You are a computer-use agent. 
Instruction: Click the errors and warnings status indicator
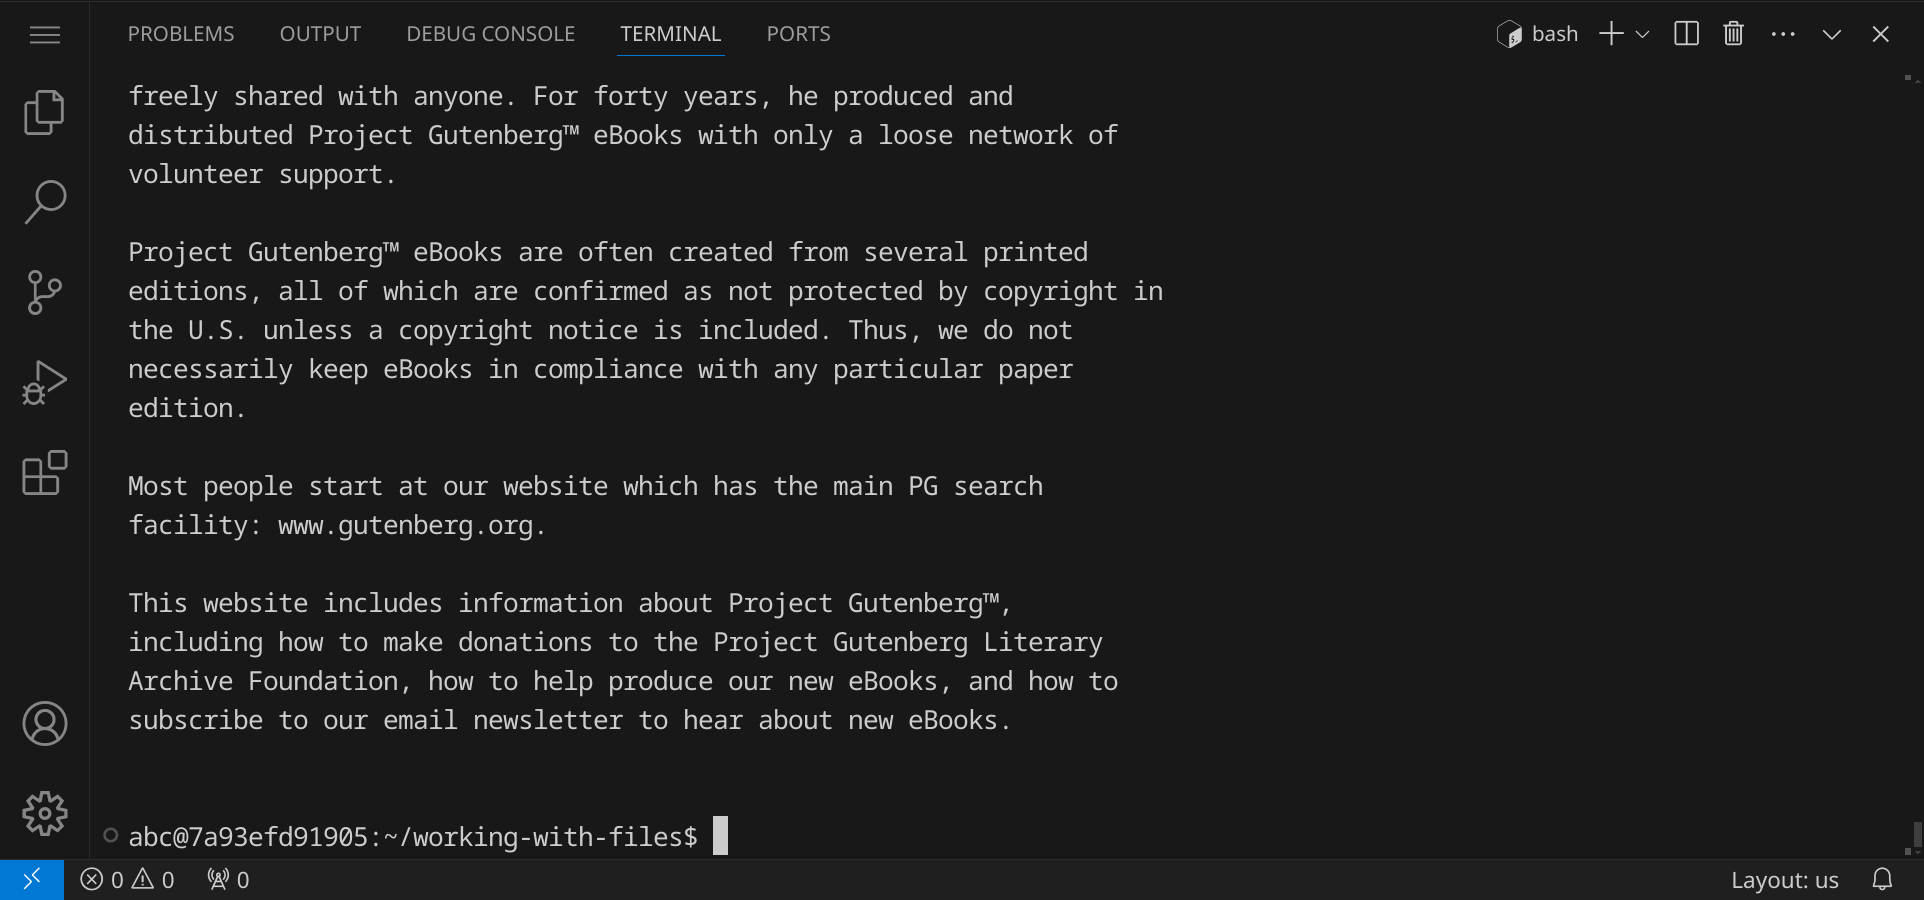tap(127, 880)
